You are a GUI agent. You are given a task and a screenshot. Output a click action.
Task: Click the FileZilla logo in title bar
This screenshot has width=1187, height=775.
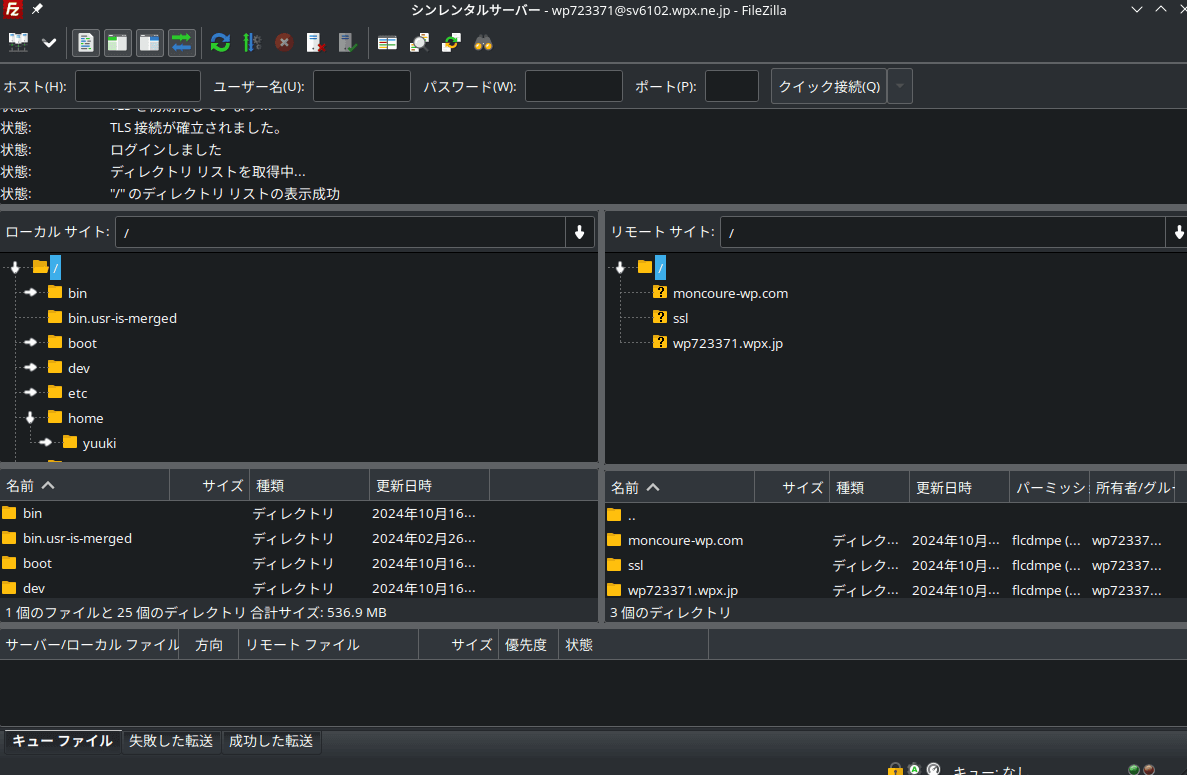(x=13, y=9)
